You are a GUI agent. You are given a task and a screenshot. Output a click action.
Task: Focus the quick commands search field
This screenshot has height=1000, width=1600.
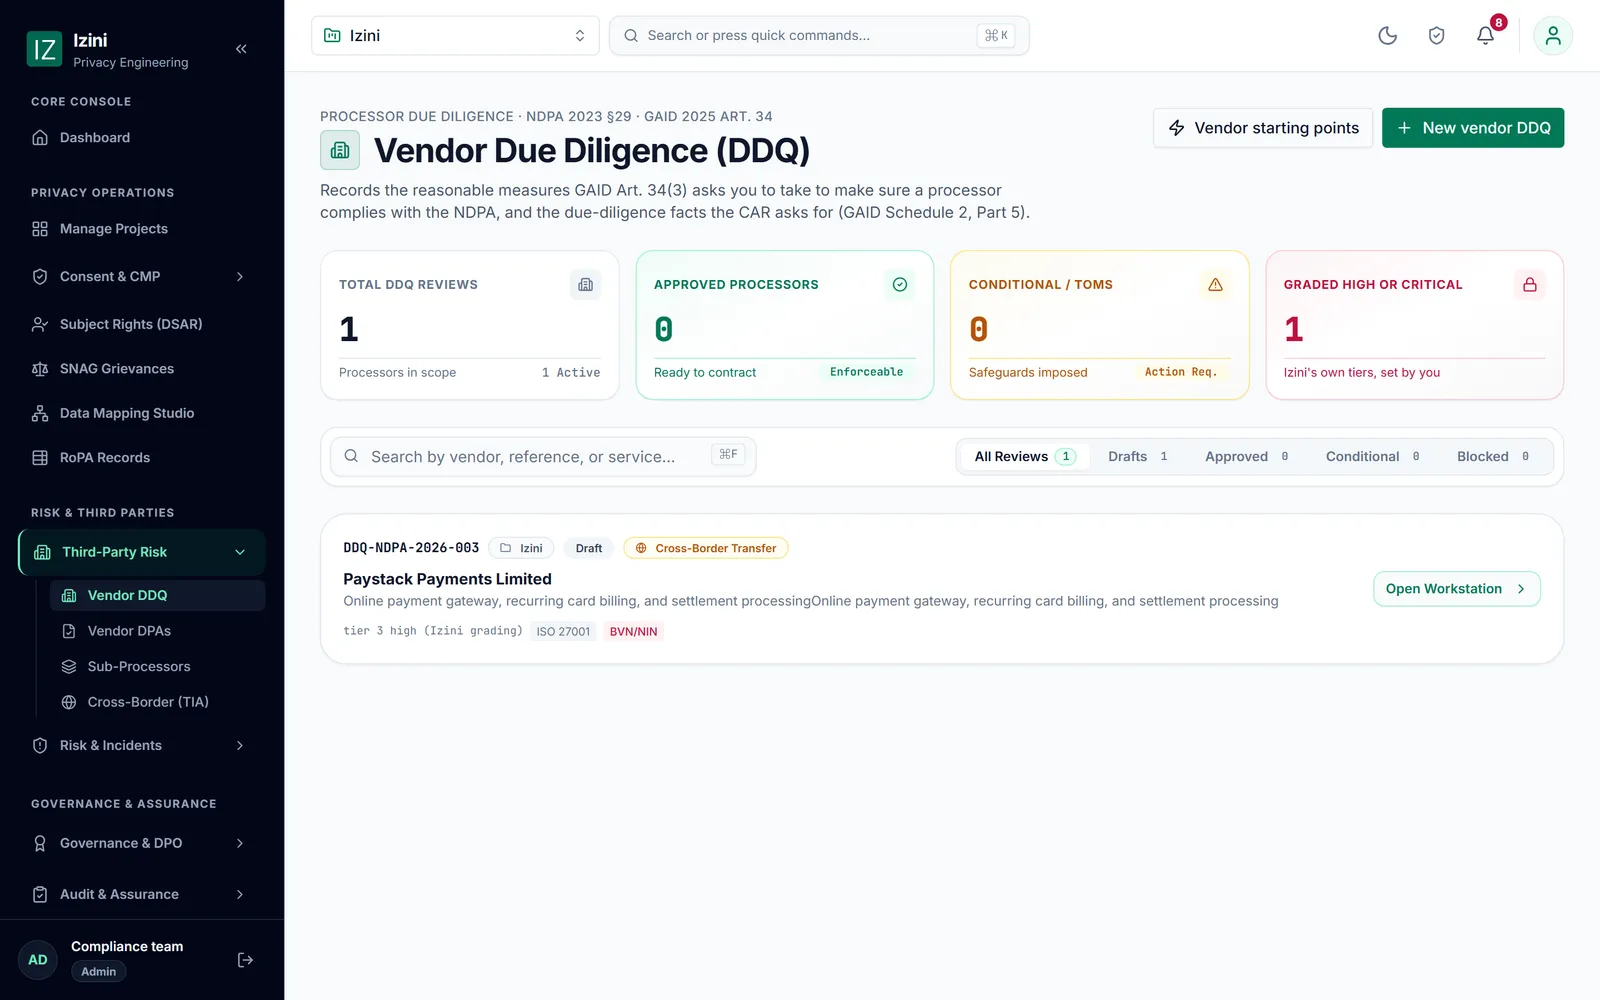click(x=819, y=36)
